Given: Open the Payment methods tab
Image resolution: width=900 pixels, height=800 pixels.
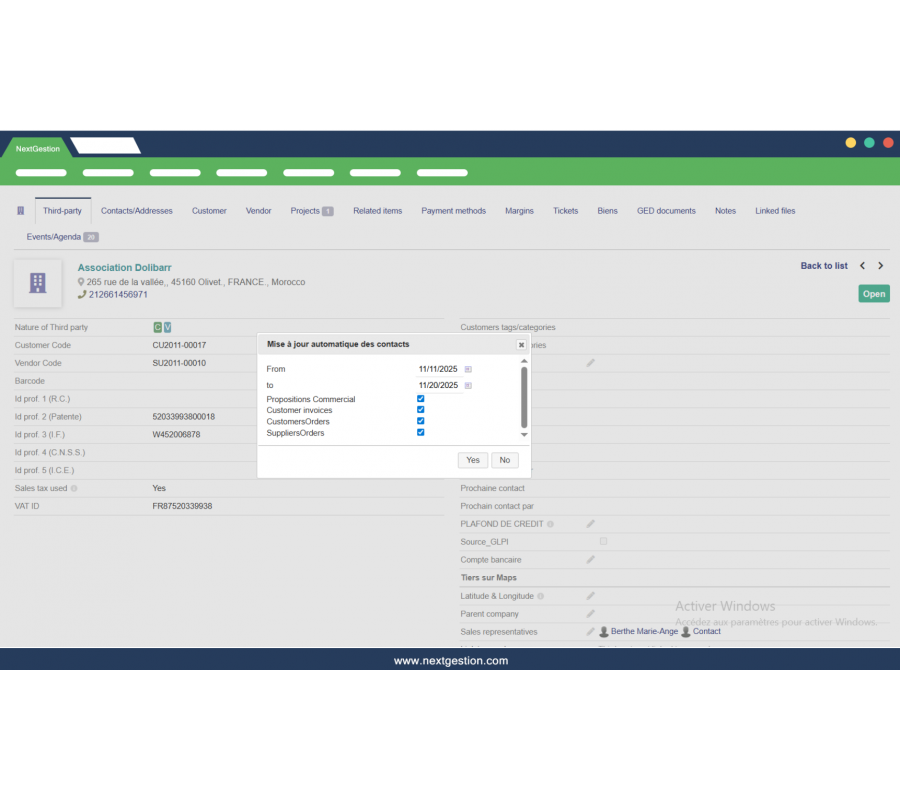Looking at the screenshot, I should point(453,211).
